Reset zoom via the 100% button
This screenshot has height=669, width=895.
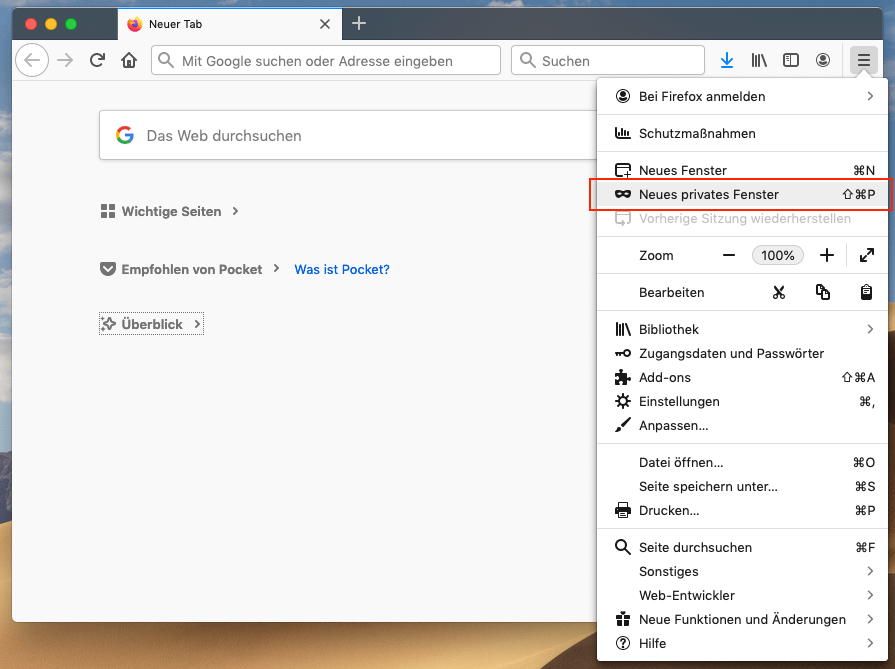click(x=777, y=255)
